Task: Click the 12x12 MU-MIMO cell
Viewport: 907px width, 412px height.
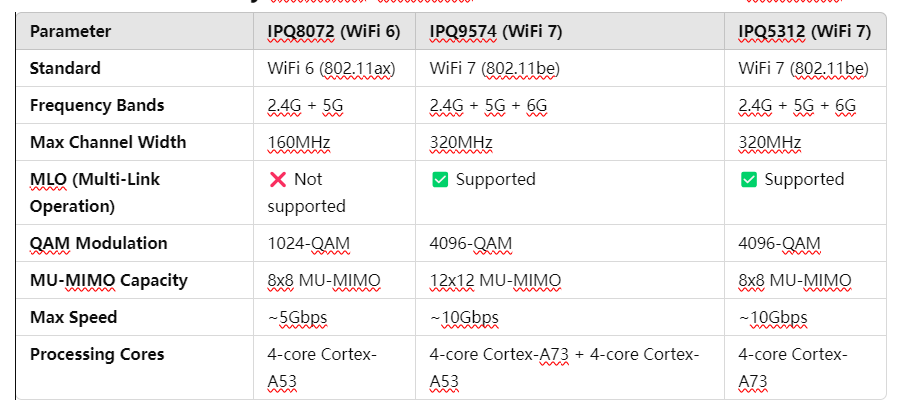Action: [495, 281]
